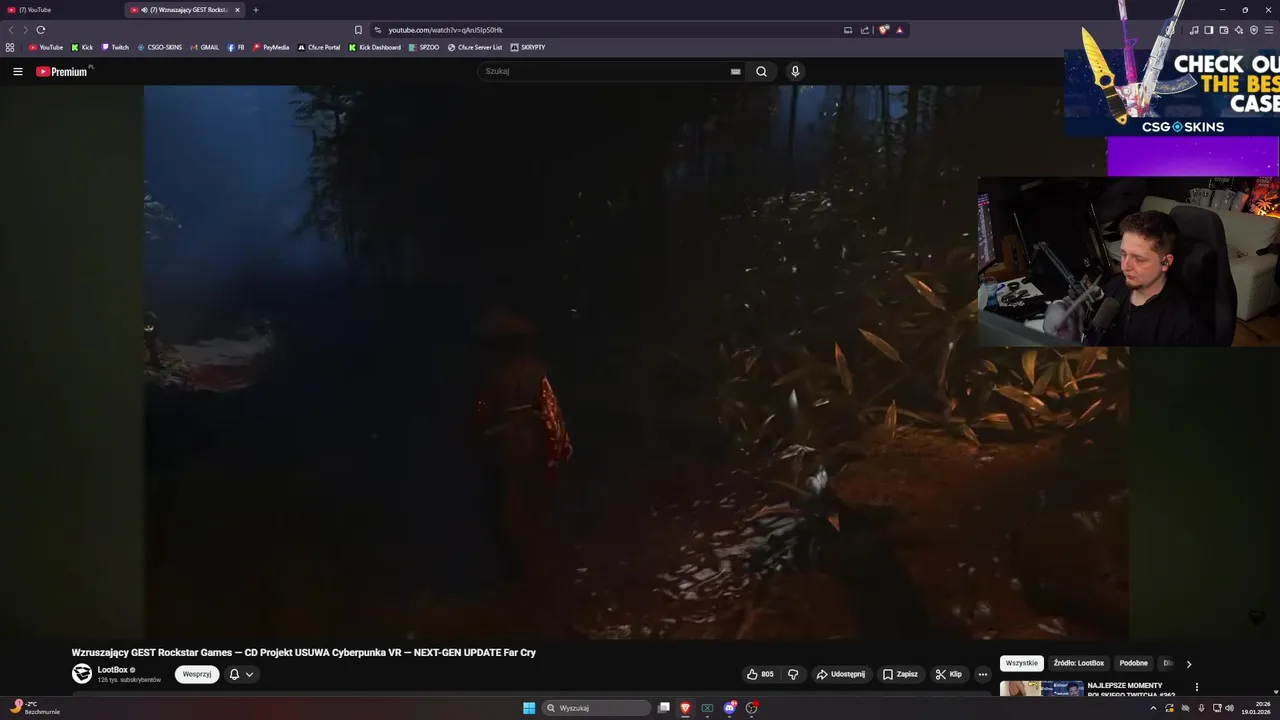Open apps grid icon on bookmarks bar
The height and width of the screenshot is (720, 1280).
(10, 47)
